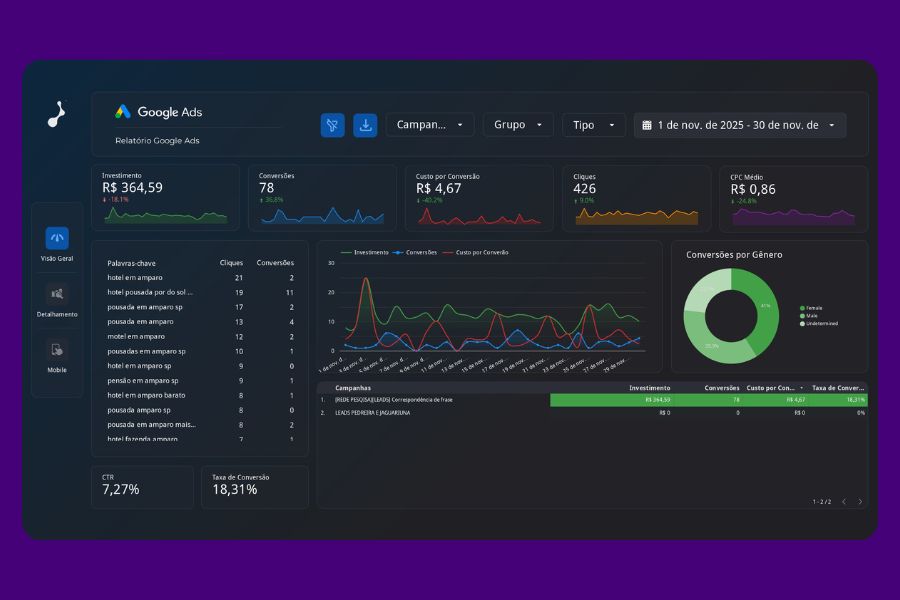Open the Visão Geral page icon
The image size is (900, 600).
point(57,238)
